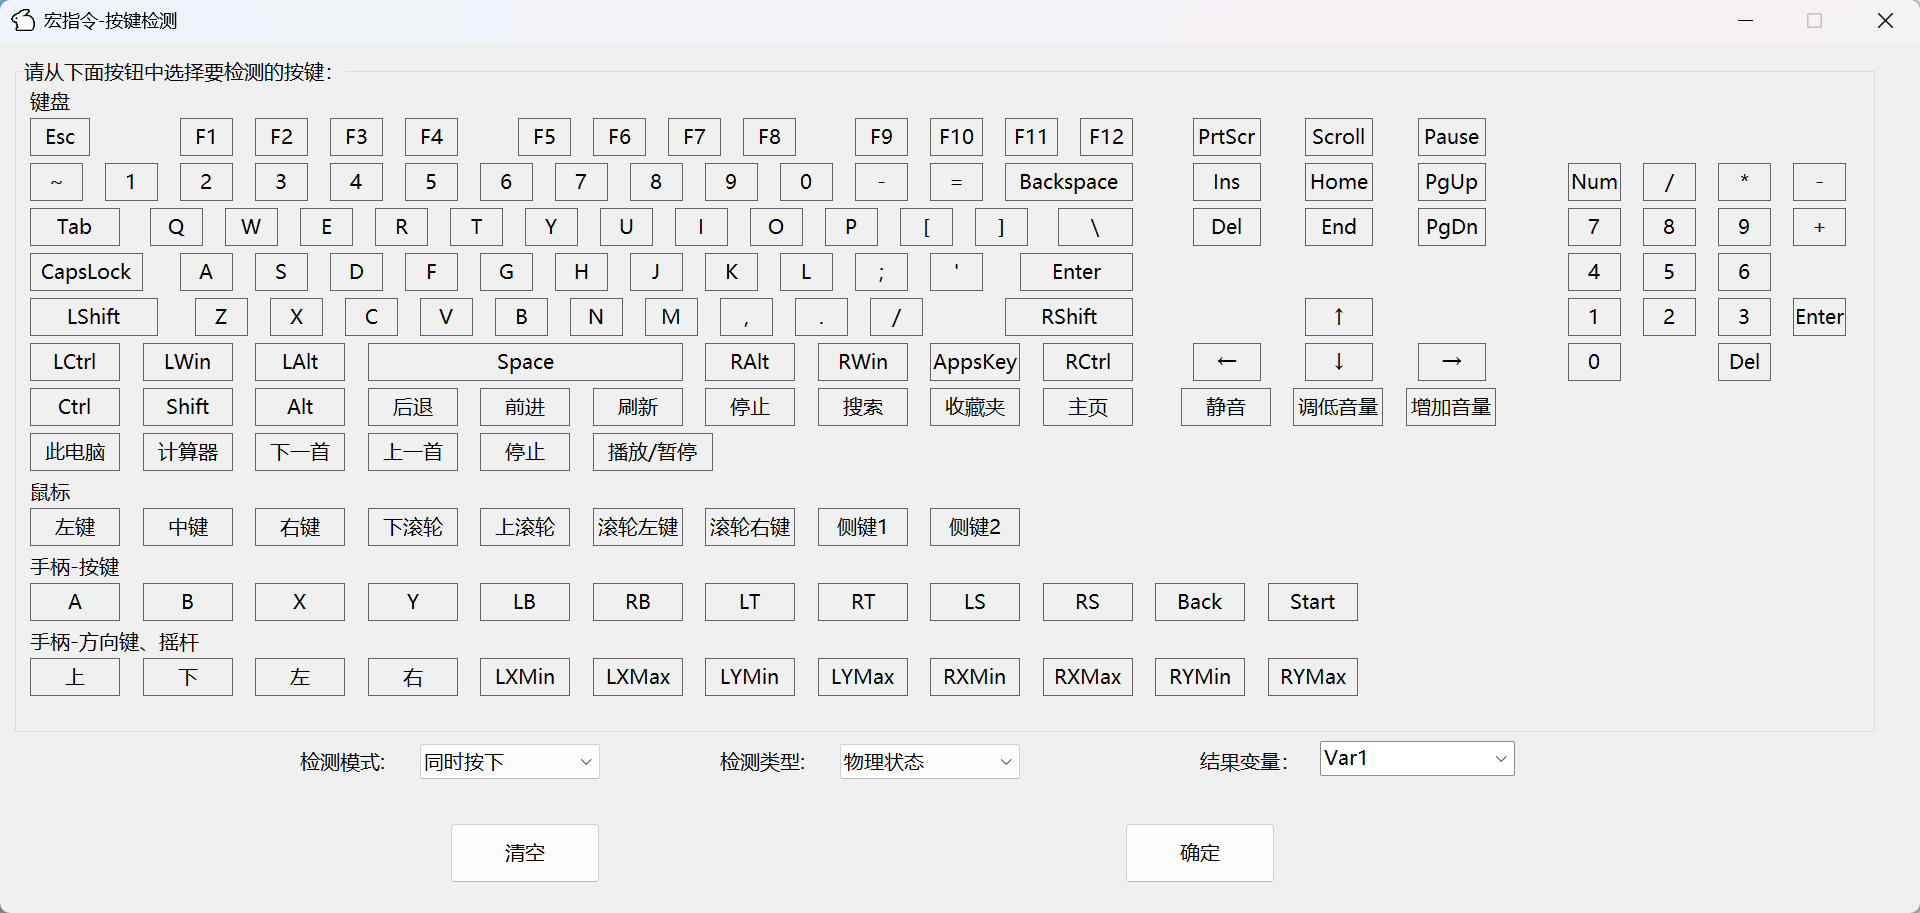Screen dimensions: 1920x913
Task: Choose the RYMin joystick button
Action: click(1200, 677)
